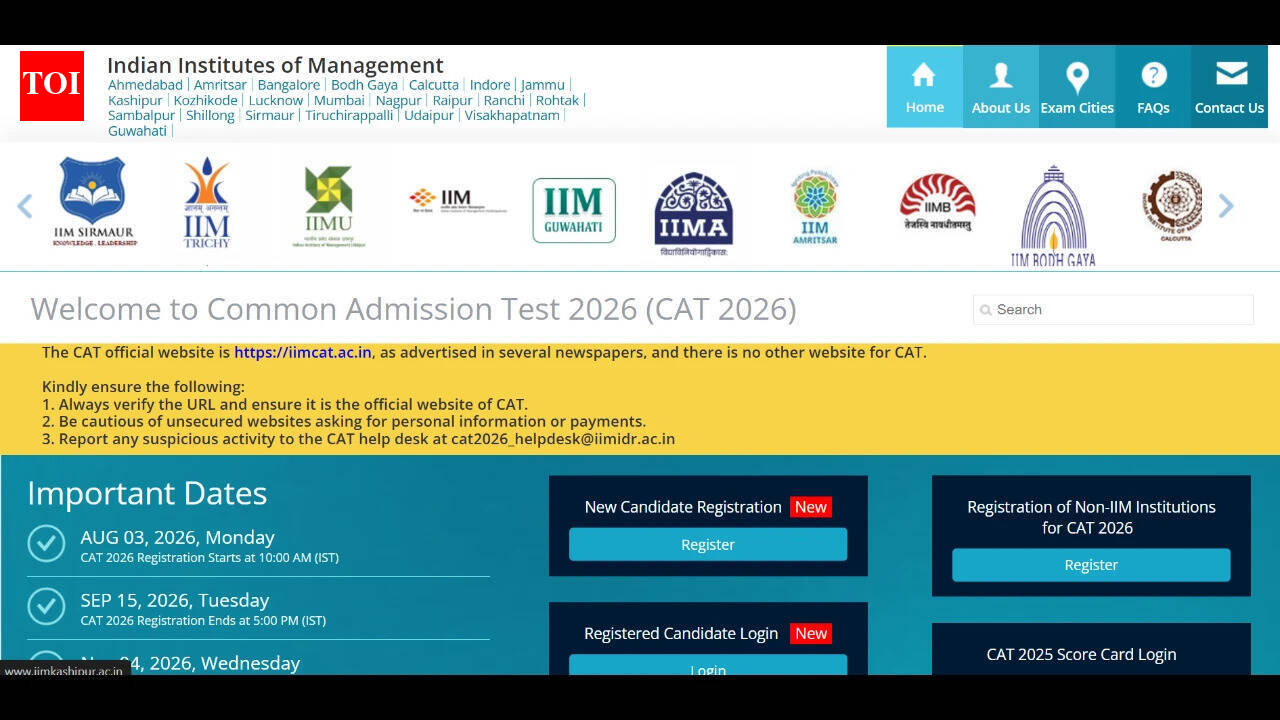Image resolution: width=1280 pixels, height=720 pixels.
Task: Click the 'Welcome to Common Admission Test 2026' heading
Action: pos(413,309)
